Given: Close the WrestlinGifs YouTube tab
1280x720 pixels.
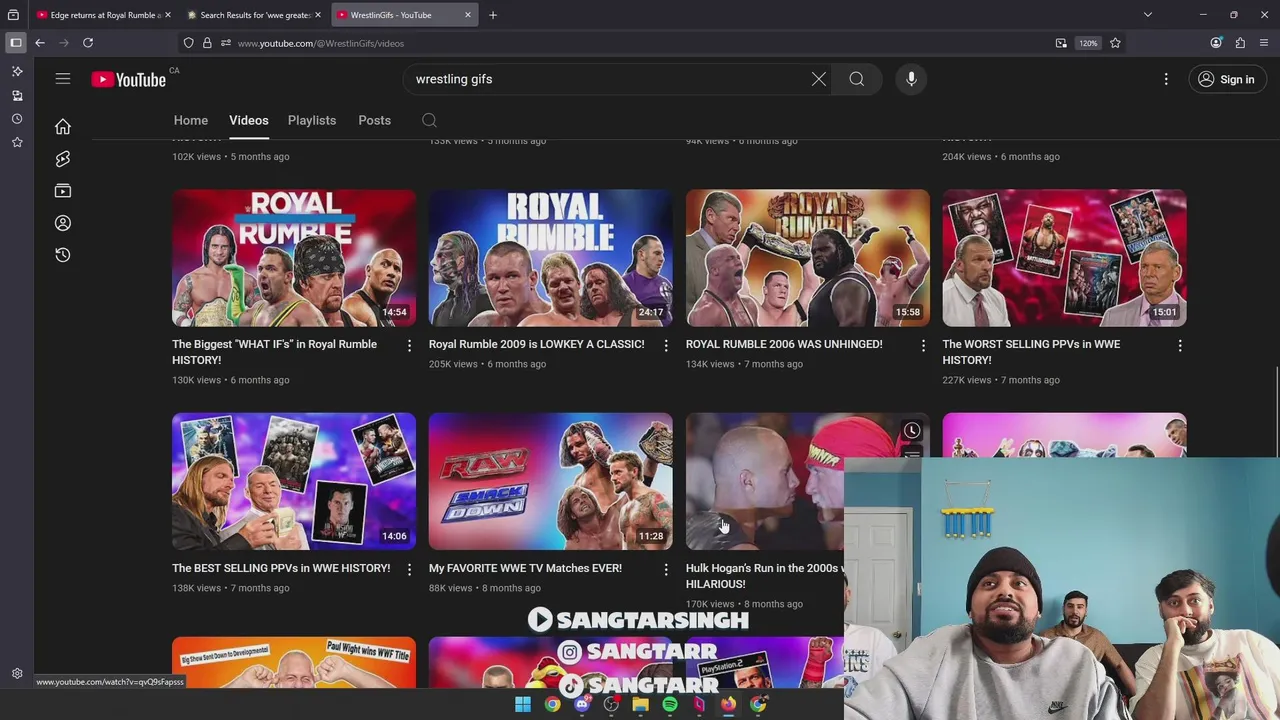Looking at the screenshot, I should pos(468,15).
